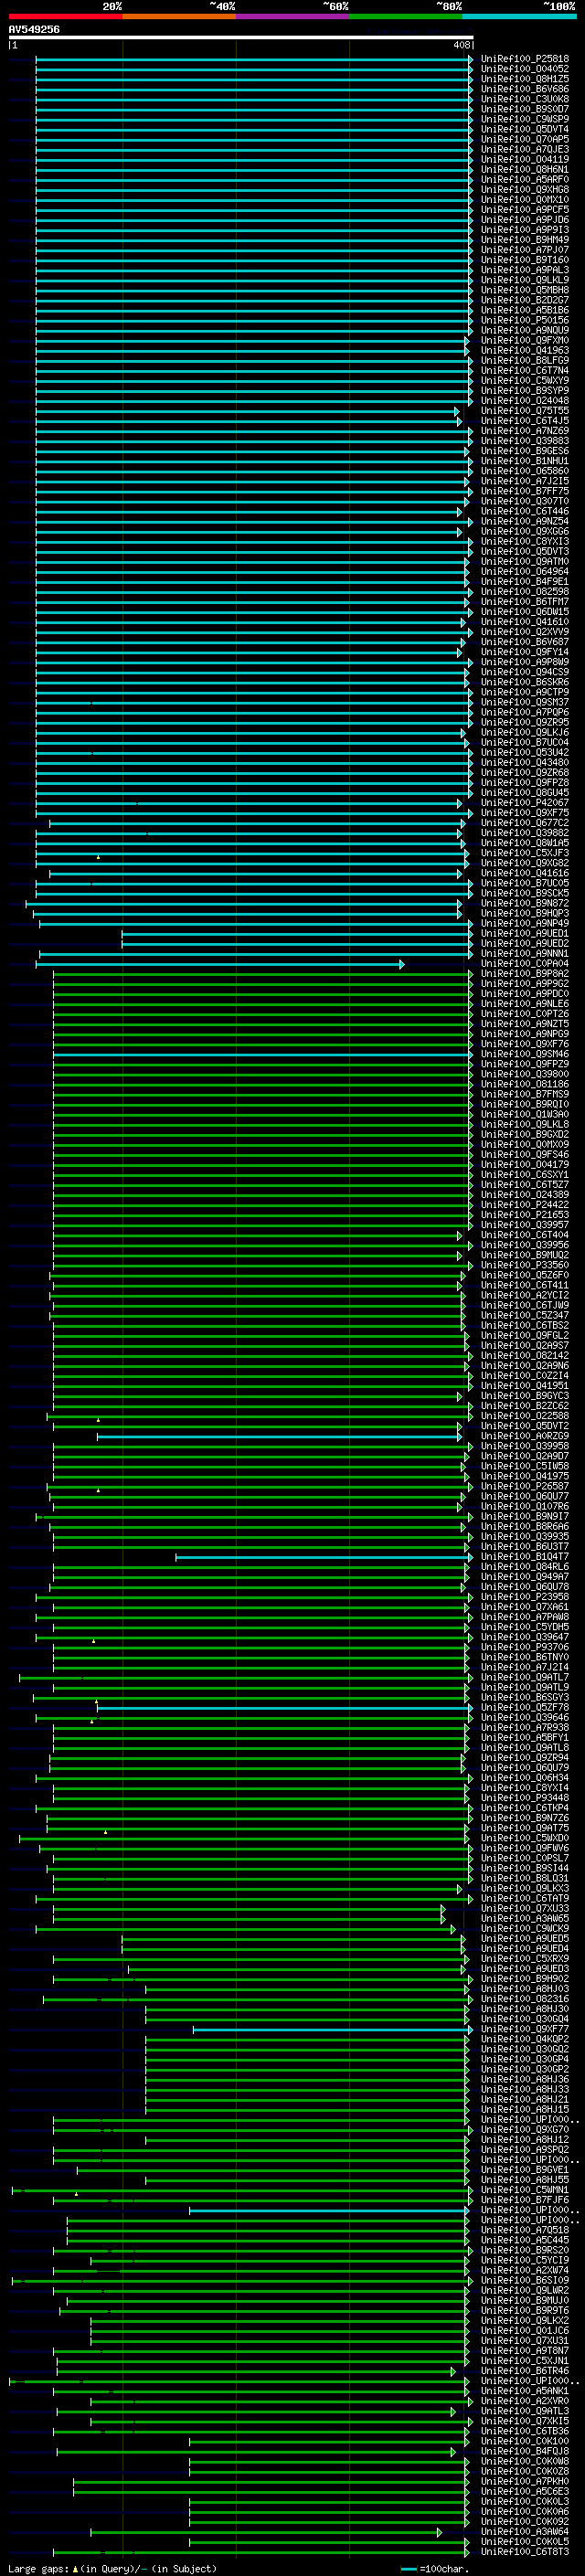
Task: Click the UniRef100_Q7XU33 label
Action: (524, 1909)
